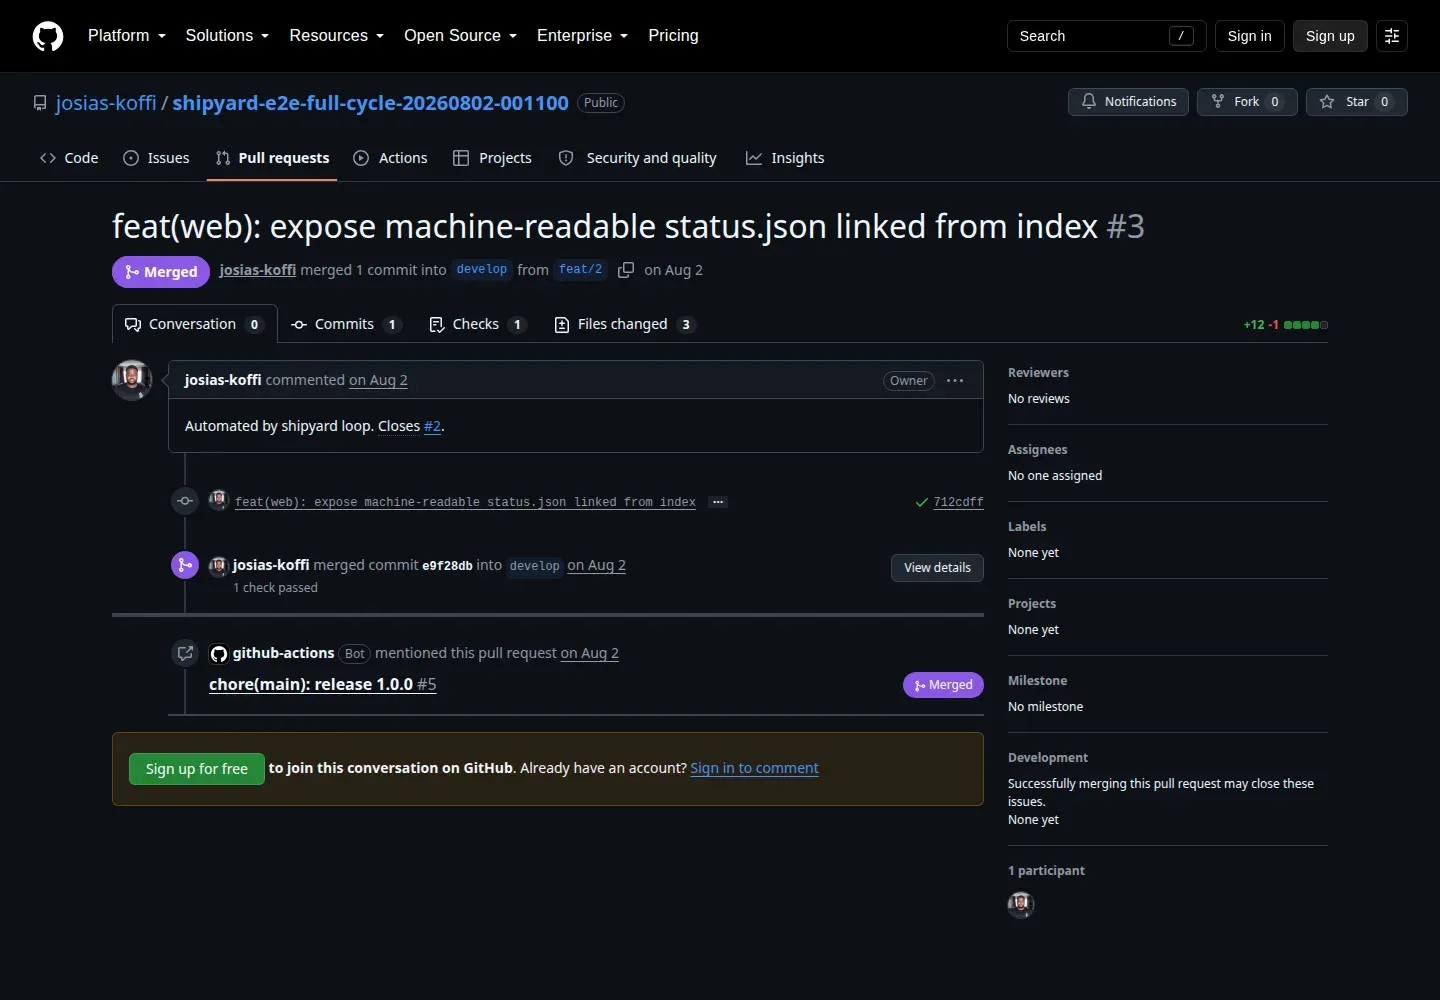Expand the Solutions menu
The image size is (1440, 1000).
[x=227, y=36]
